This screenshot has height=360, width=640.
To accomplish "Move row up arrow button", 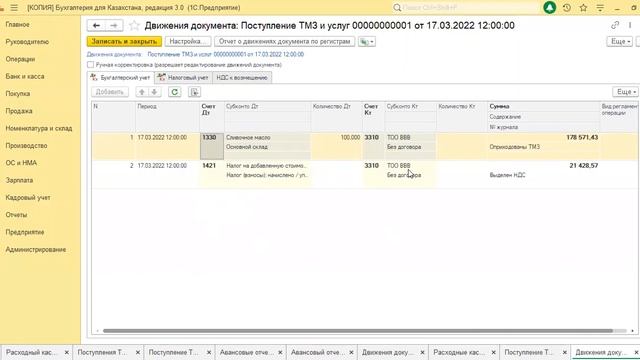I will 142,92.
